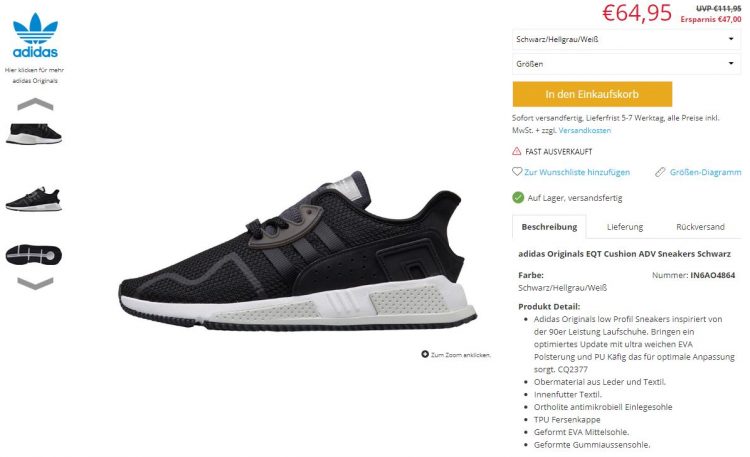Click the up arrow above thumbnails
The image size is (750, 457).
[35, 104]
